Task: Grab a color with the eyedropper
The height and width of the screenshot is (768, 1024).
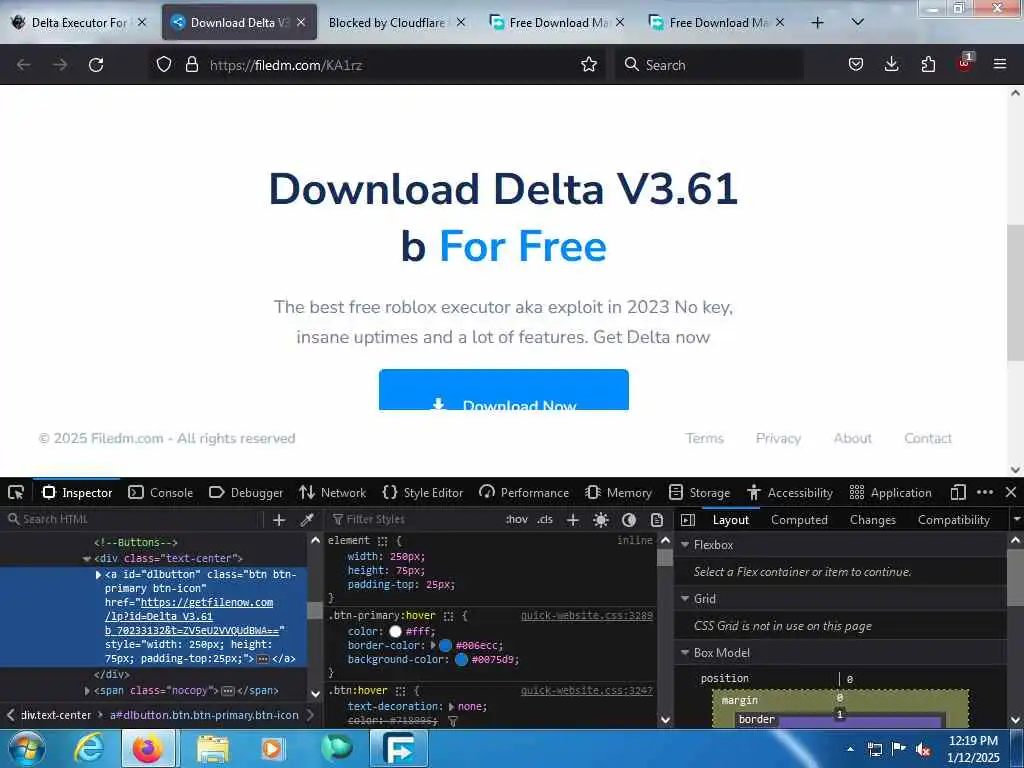Action: click(x=306, y=520)
